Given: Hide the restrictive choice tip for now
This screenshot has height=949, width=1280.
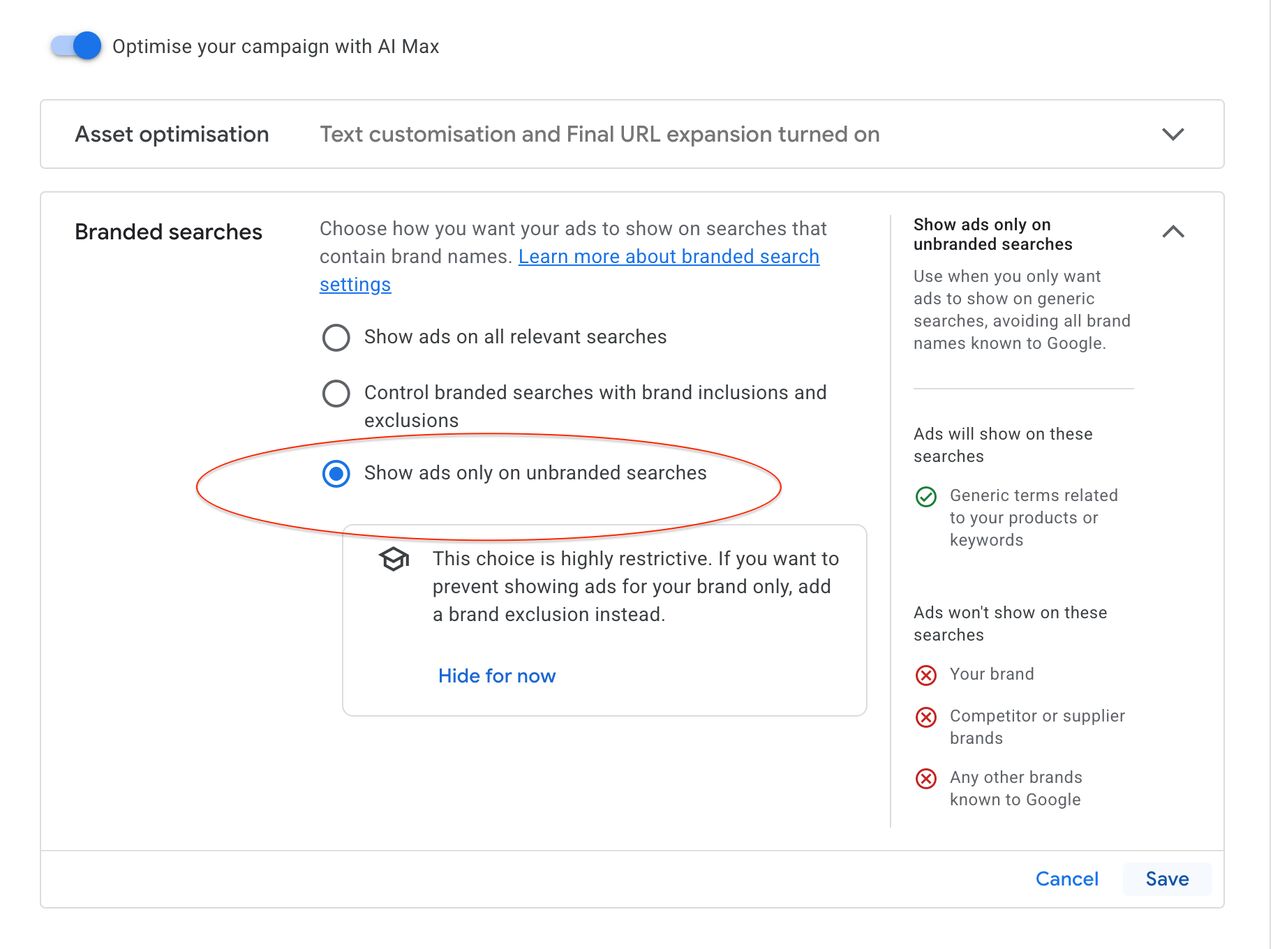Looking at the screenshot, I should (x=497, y=676).
